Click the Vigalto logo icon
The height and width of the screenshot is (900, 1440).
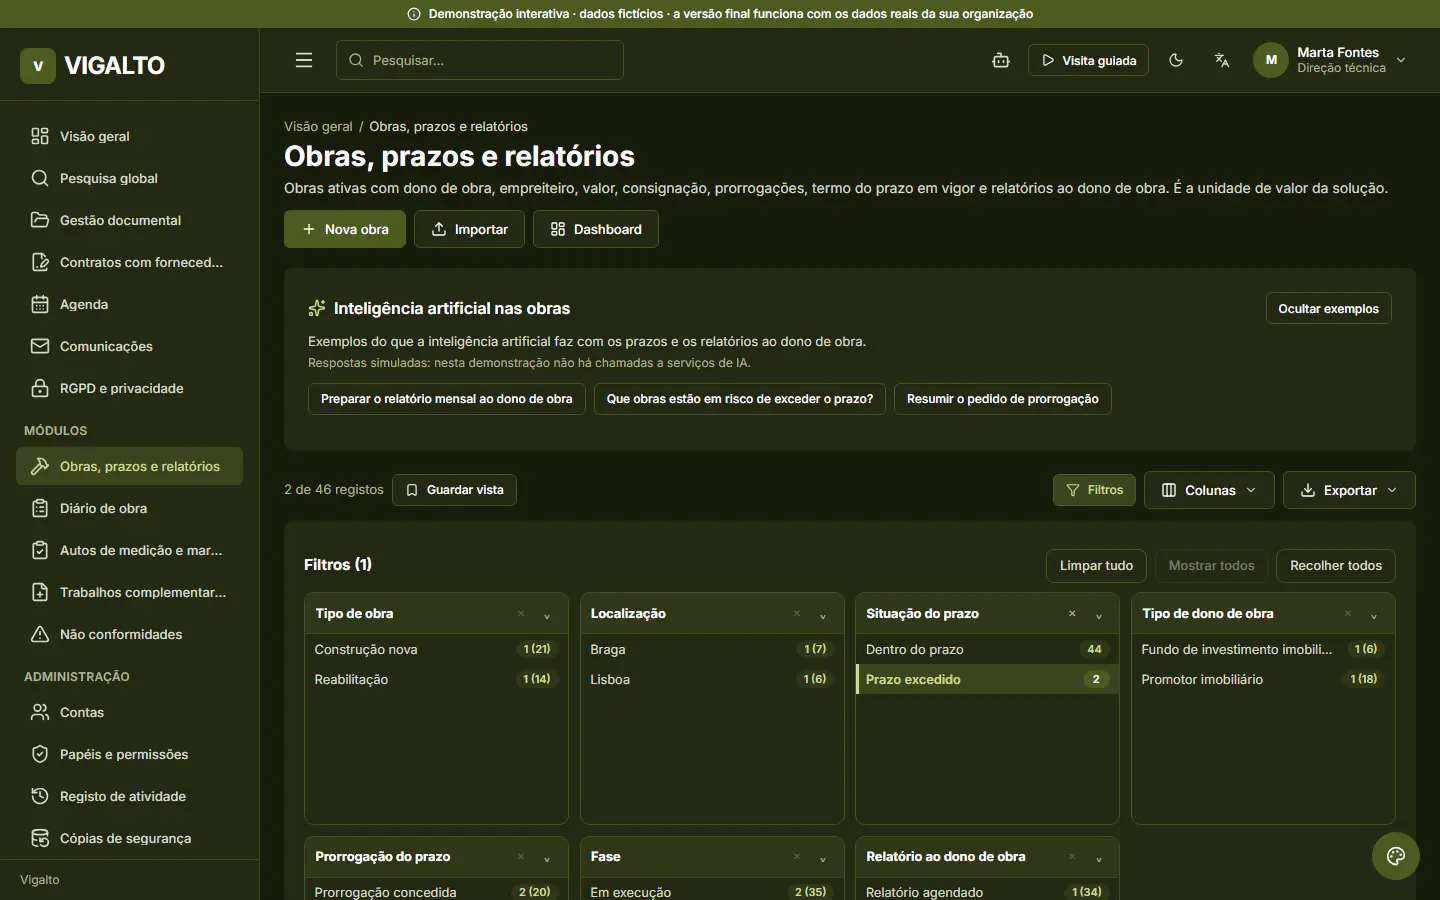click(x=38, y=66)
